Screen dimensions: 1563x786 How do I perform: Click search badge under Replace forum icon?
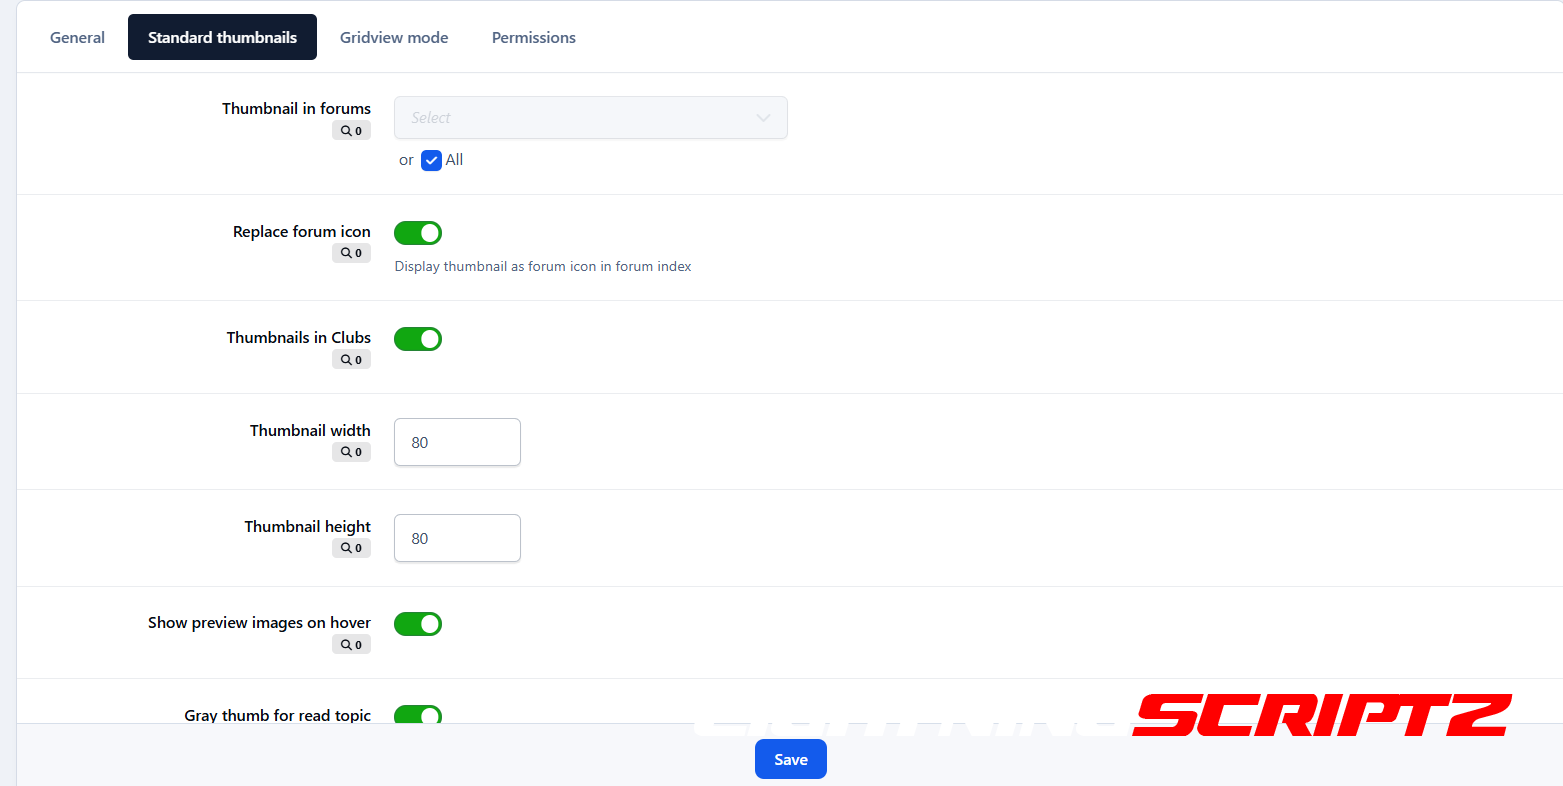coord(351,253)
